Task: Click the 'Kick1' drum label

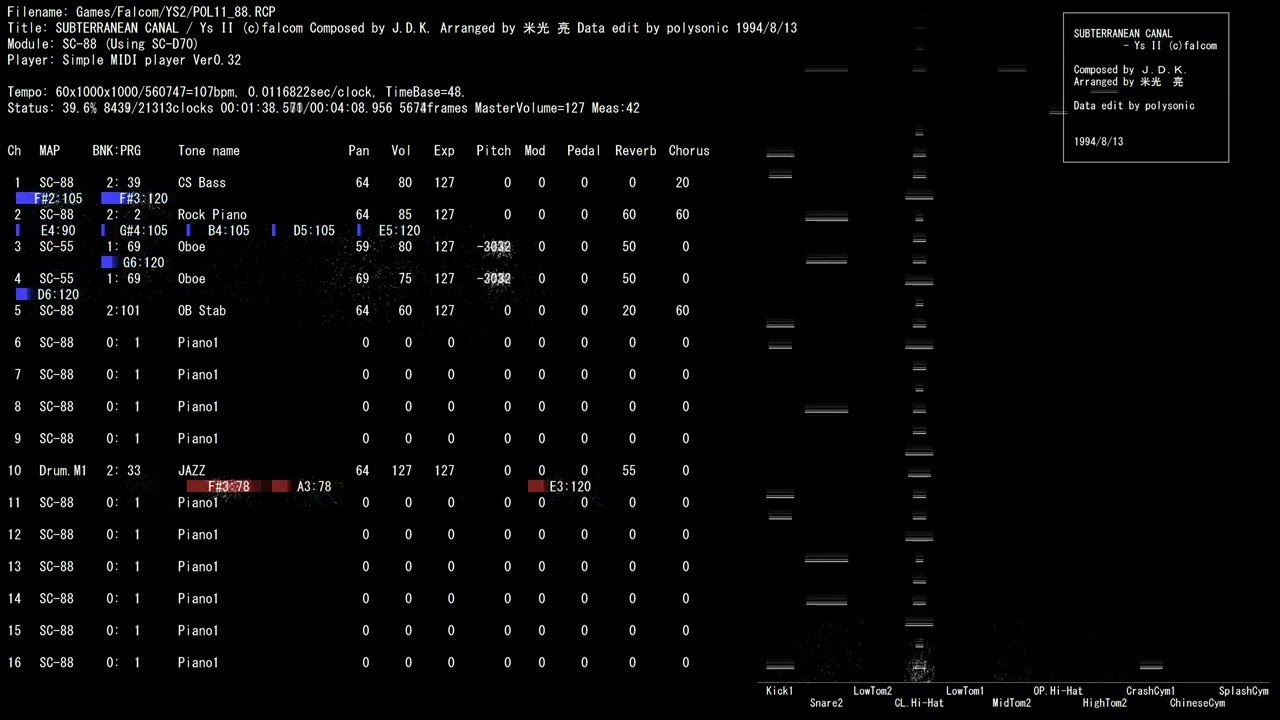Action: point(780,691)
